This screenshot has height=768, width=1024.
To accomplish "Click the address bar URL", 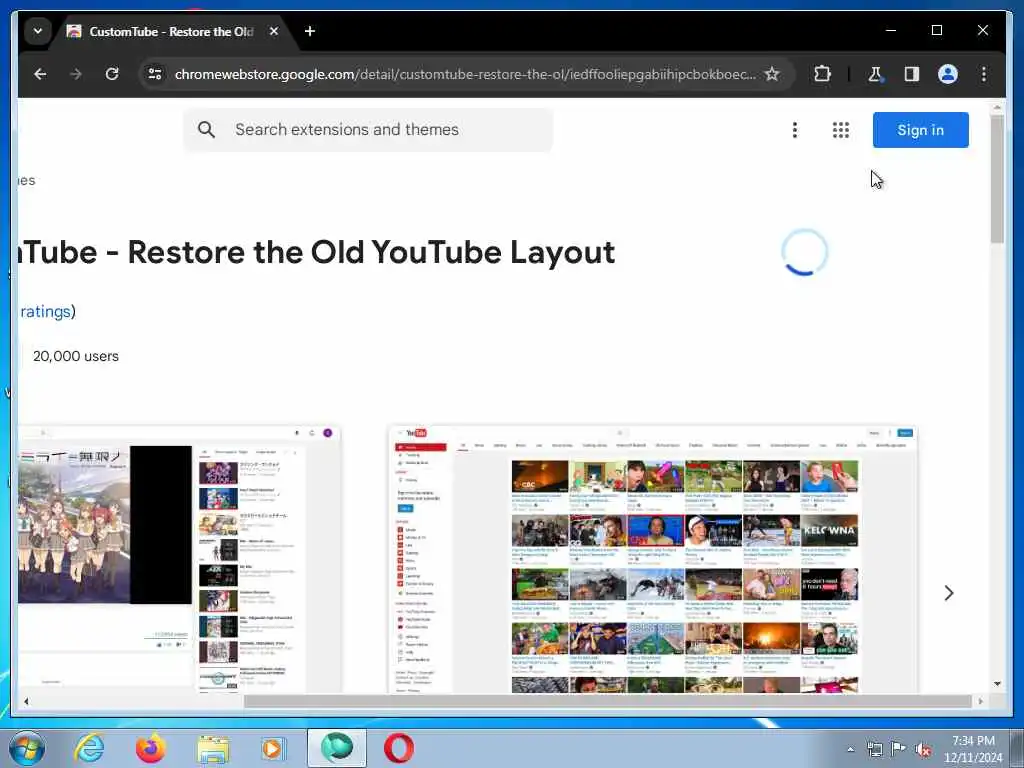I will click(x=465, y=74).
